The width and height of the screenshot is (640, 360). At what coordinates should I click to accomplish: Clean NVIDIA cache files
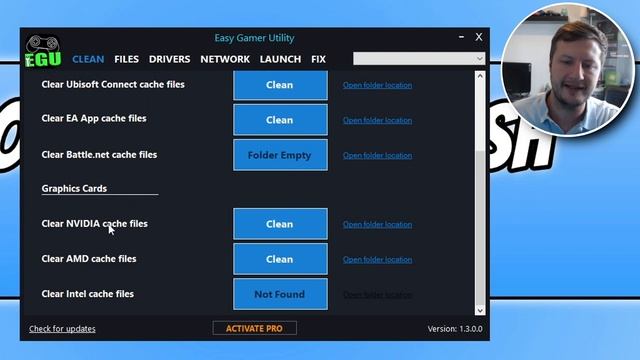[x=280, y=224]
